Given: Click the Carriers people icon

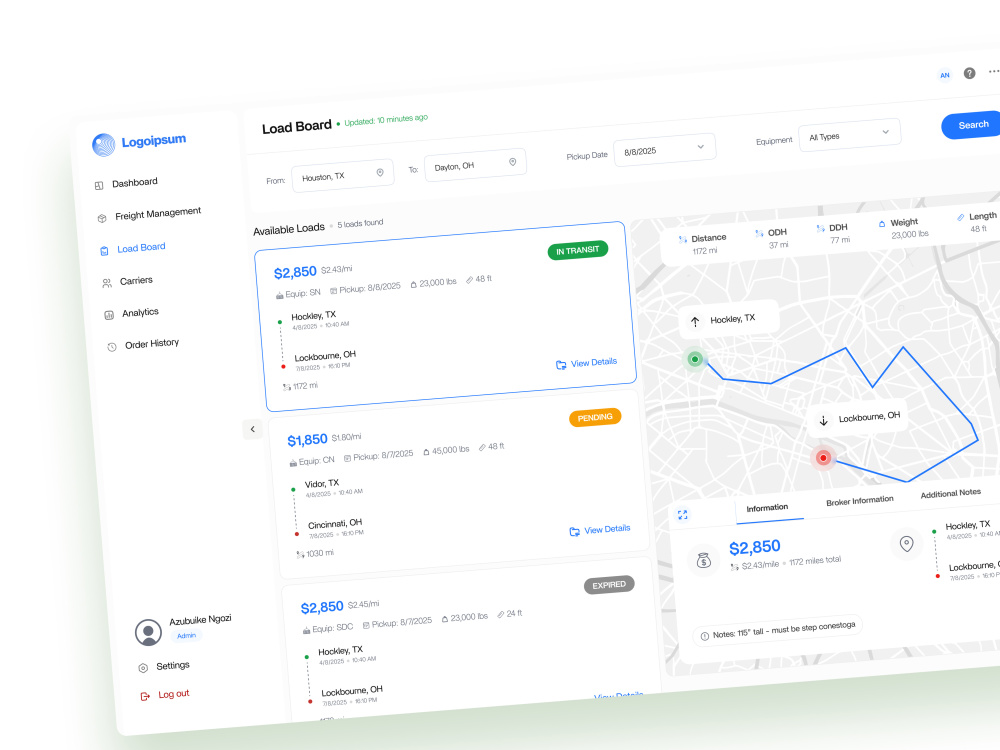Looking at the screenshot, I should 107,283.
